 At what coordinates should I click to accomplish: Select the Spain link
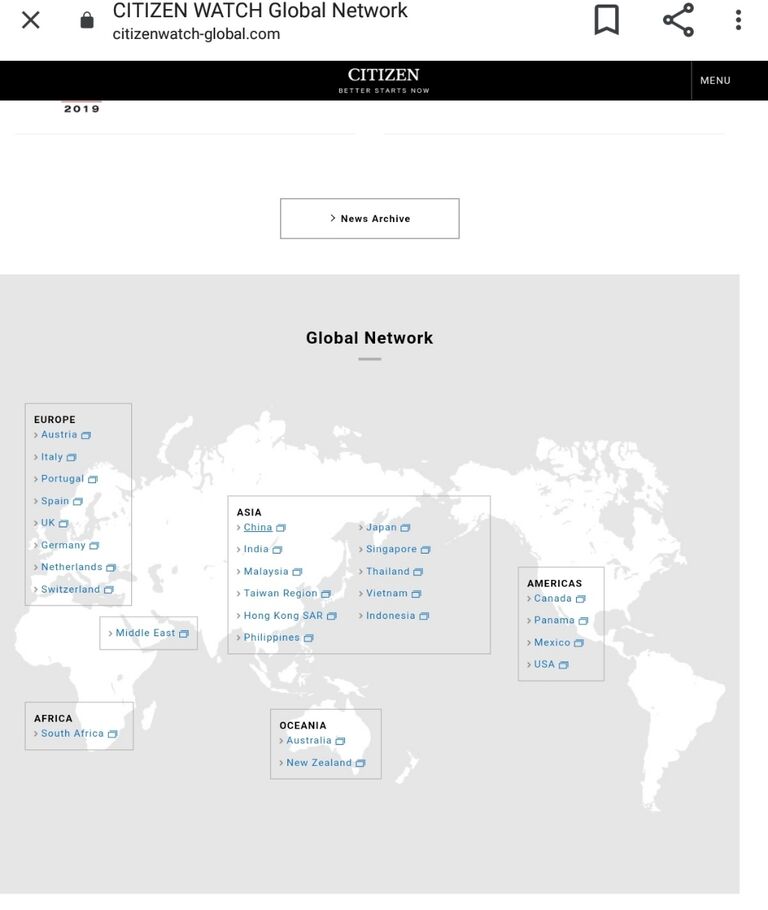55,501
